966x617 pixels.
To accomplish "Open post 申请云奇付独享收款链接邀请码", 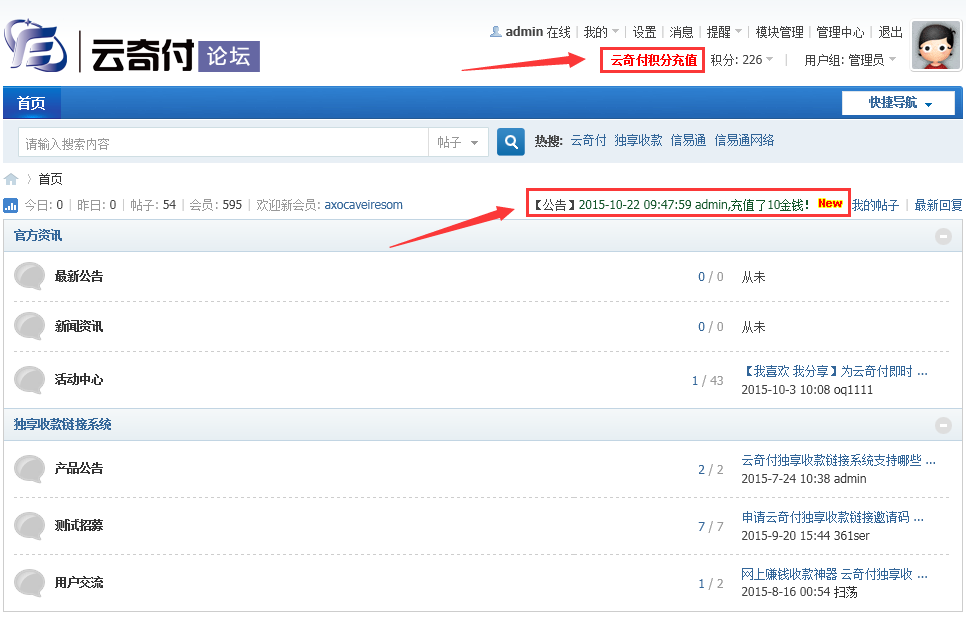I will coord(832,517).
